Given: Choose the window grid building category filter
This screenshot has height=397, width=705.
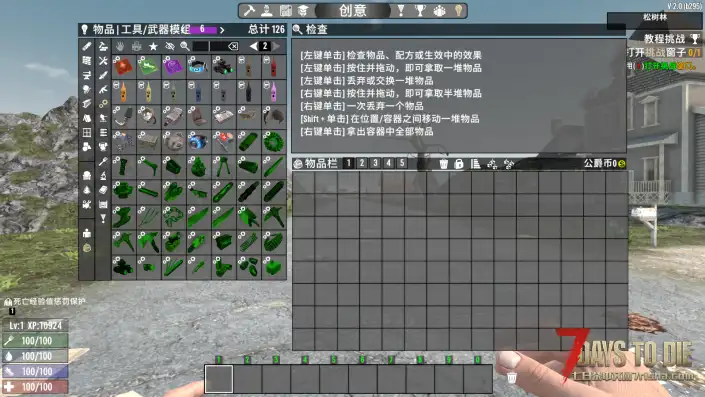Looking at the screenshot, I should pos(87,133).
